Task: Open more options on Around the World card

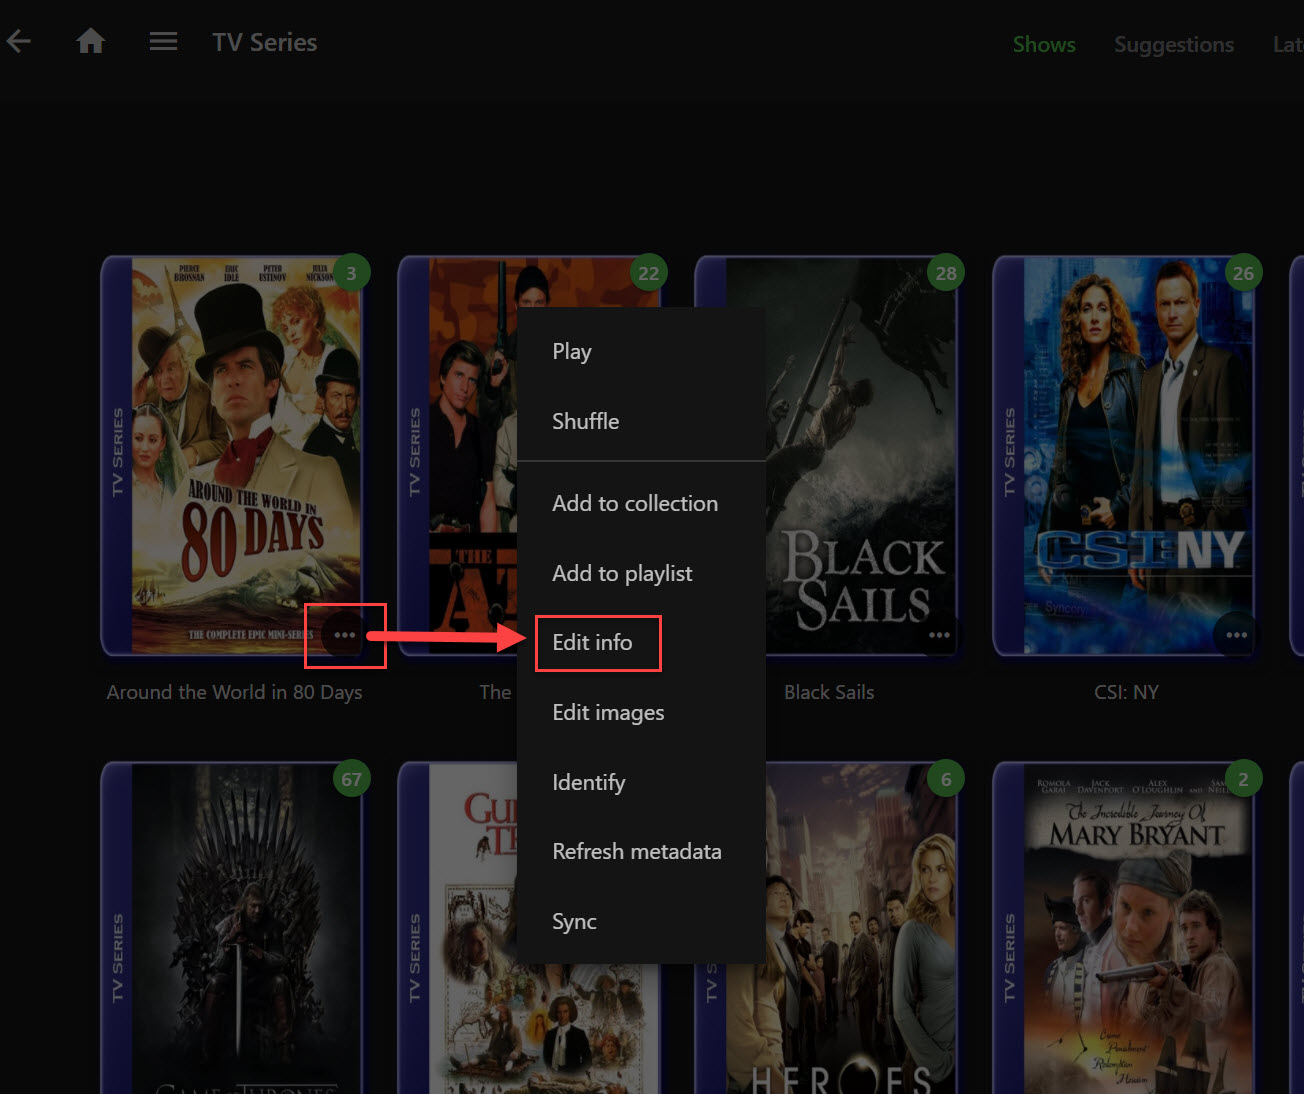Action: click(x=345, y=635)
